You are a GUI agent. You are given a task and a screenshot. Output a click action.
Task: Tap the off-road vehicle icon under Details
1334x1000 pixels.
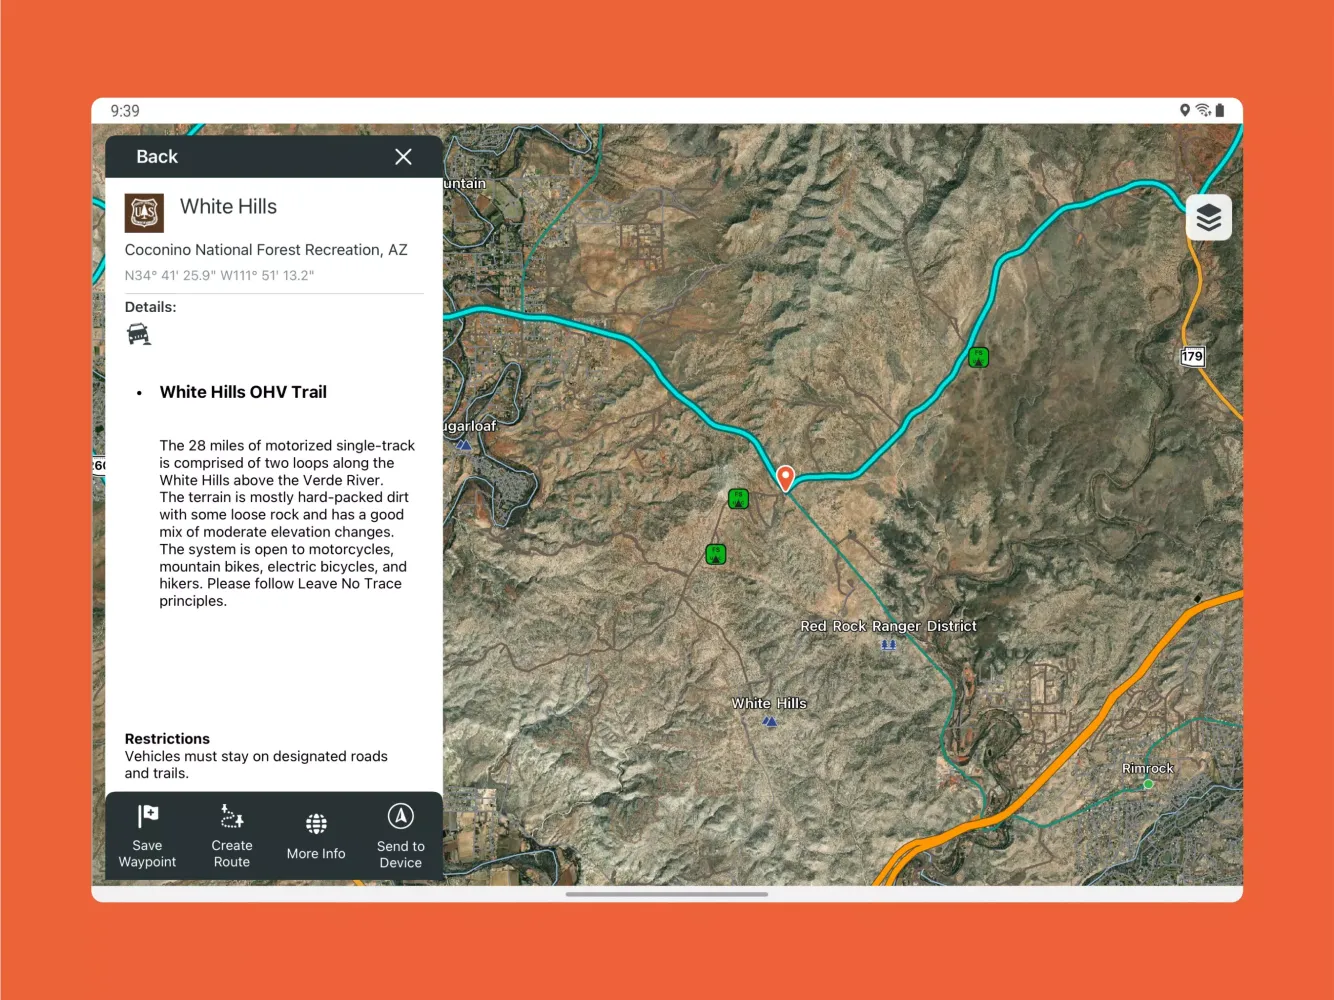coord(139,335)
